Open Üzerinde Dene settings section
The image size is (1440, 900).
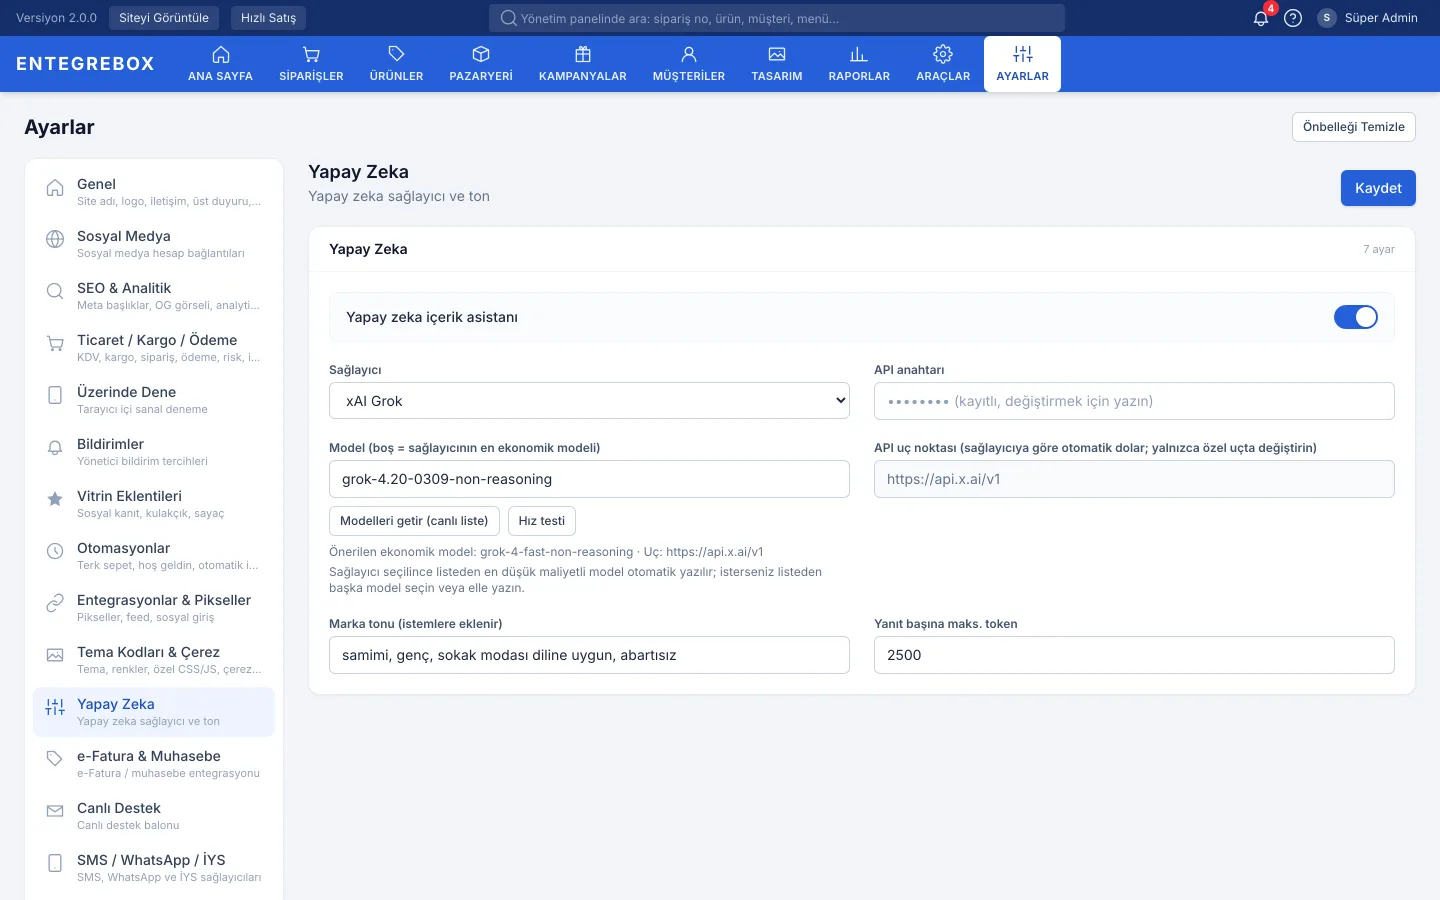point(154,399)
